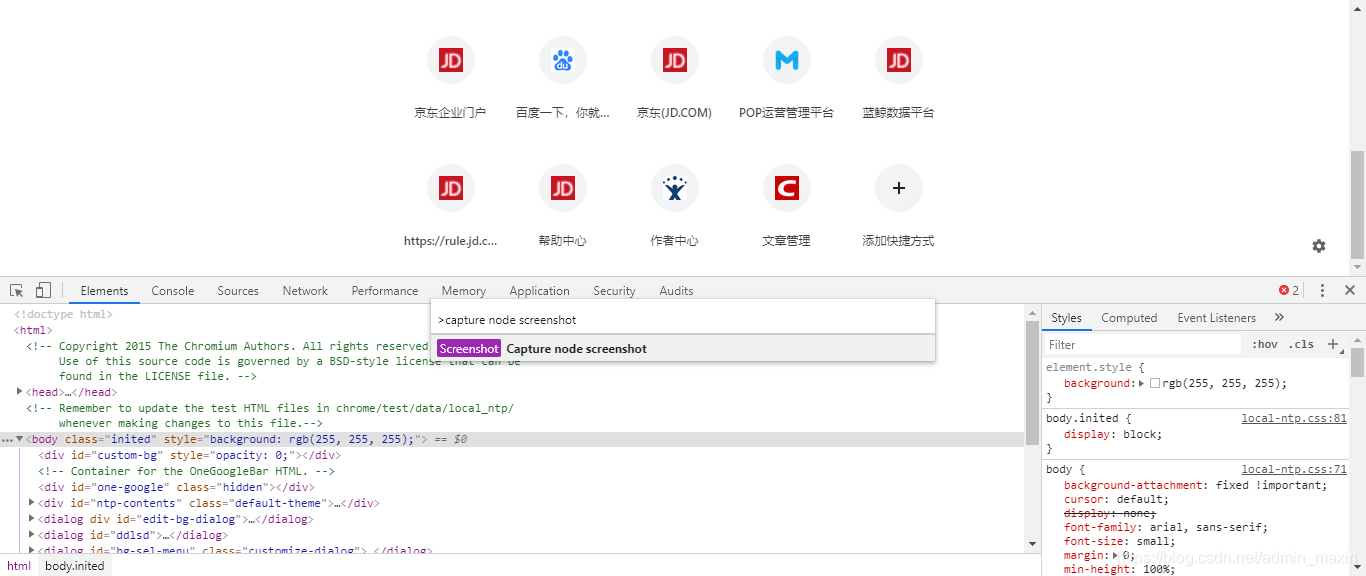
Task: Click the cursor: default declaration
Action: [x=1116, y=499]
